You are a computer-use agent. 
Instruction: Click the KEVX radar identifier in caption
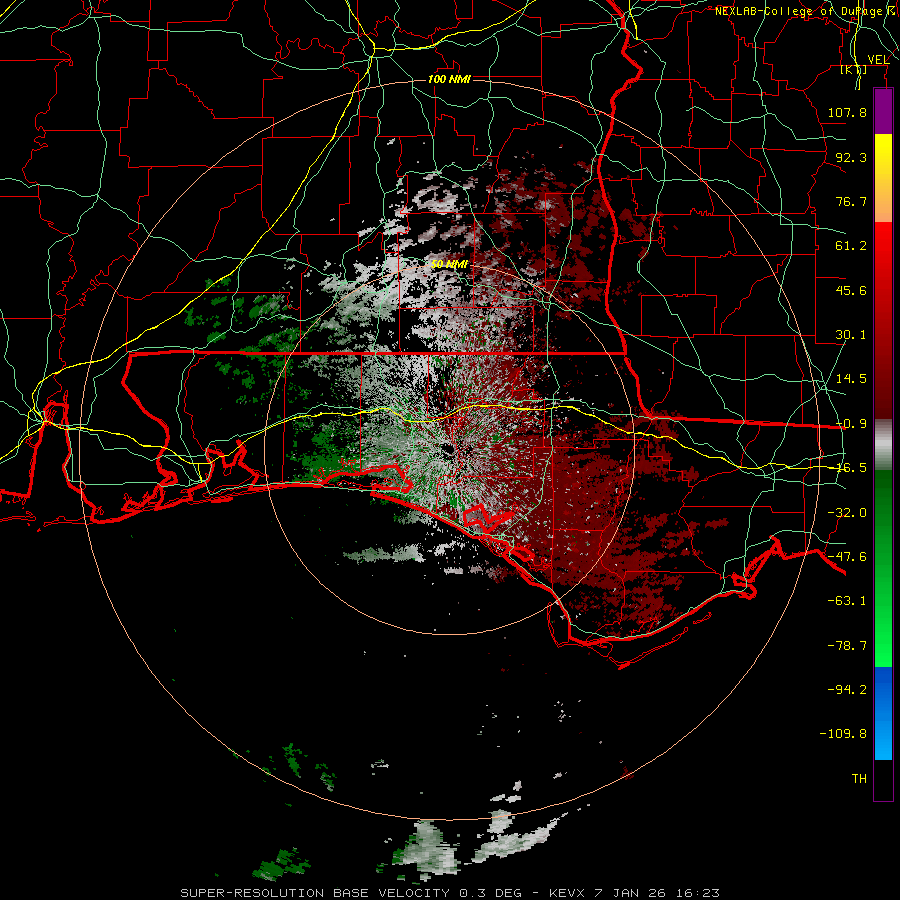tap(567, 893)
